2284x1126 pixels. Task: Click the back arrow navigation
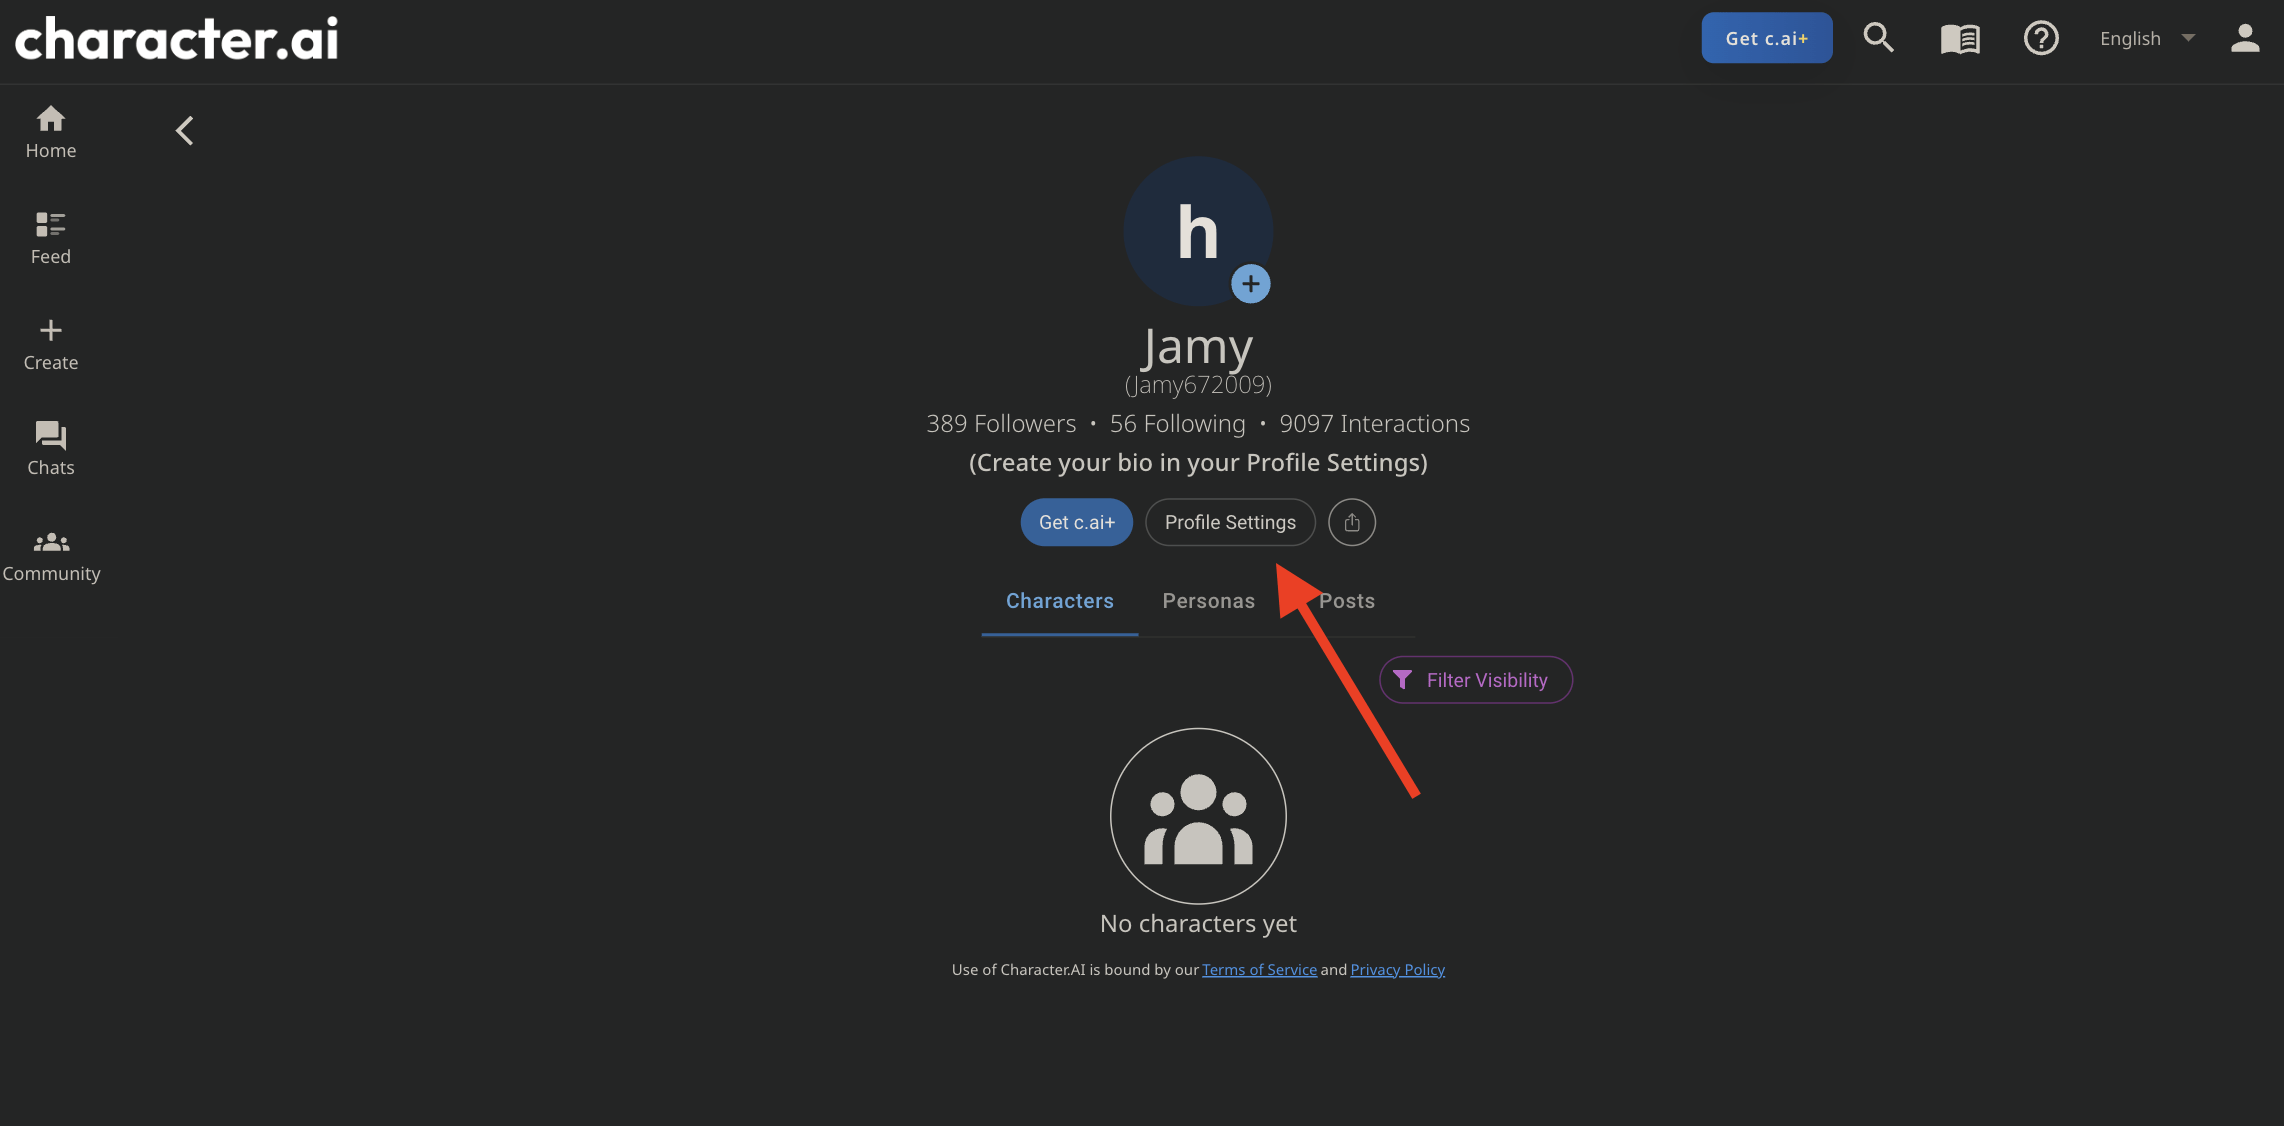coord(184,128)
